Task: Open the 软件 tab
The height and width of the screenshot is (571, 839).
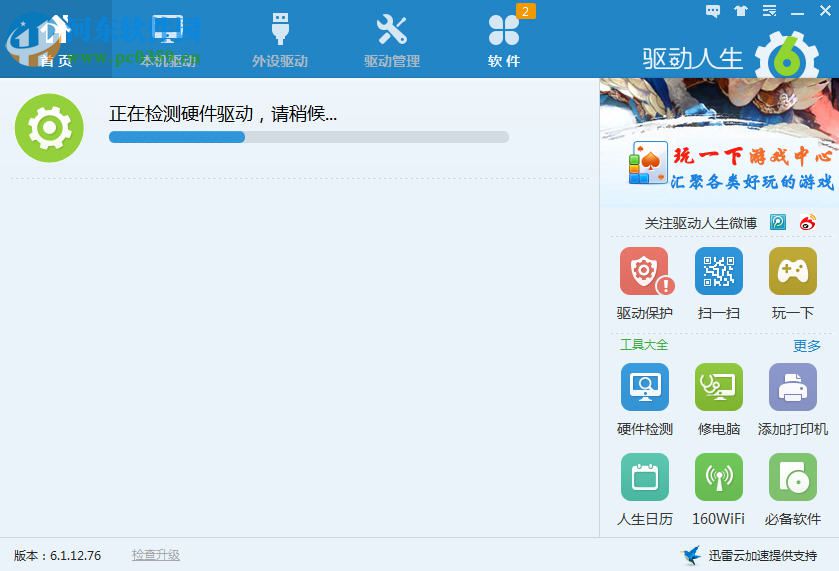Action: click(x=504, y=39)
